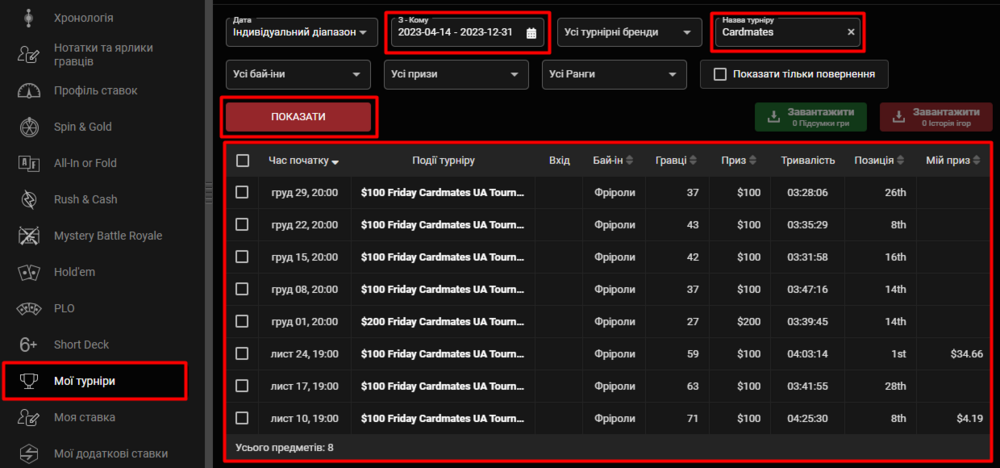Sort by Приз column arrows
Viewport: 1000px width, 468px height.
[754, 161]
